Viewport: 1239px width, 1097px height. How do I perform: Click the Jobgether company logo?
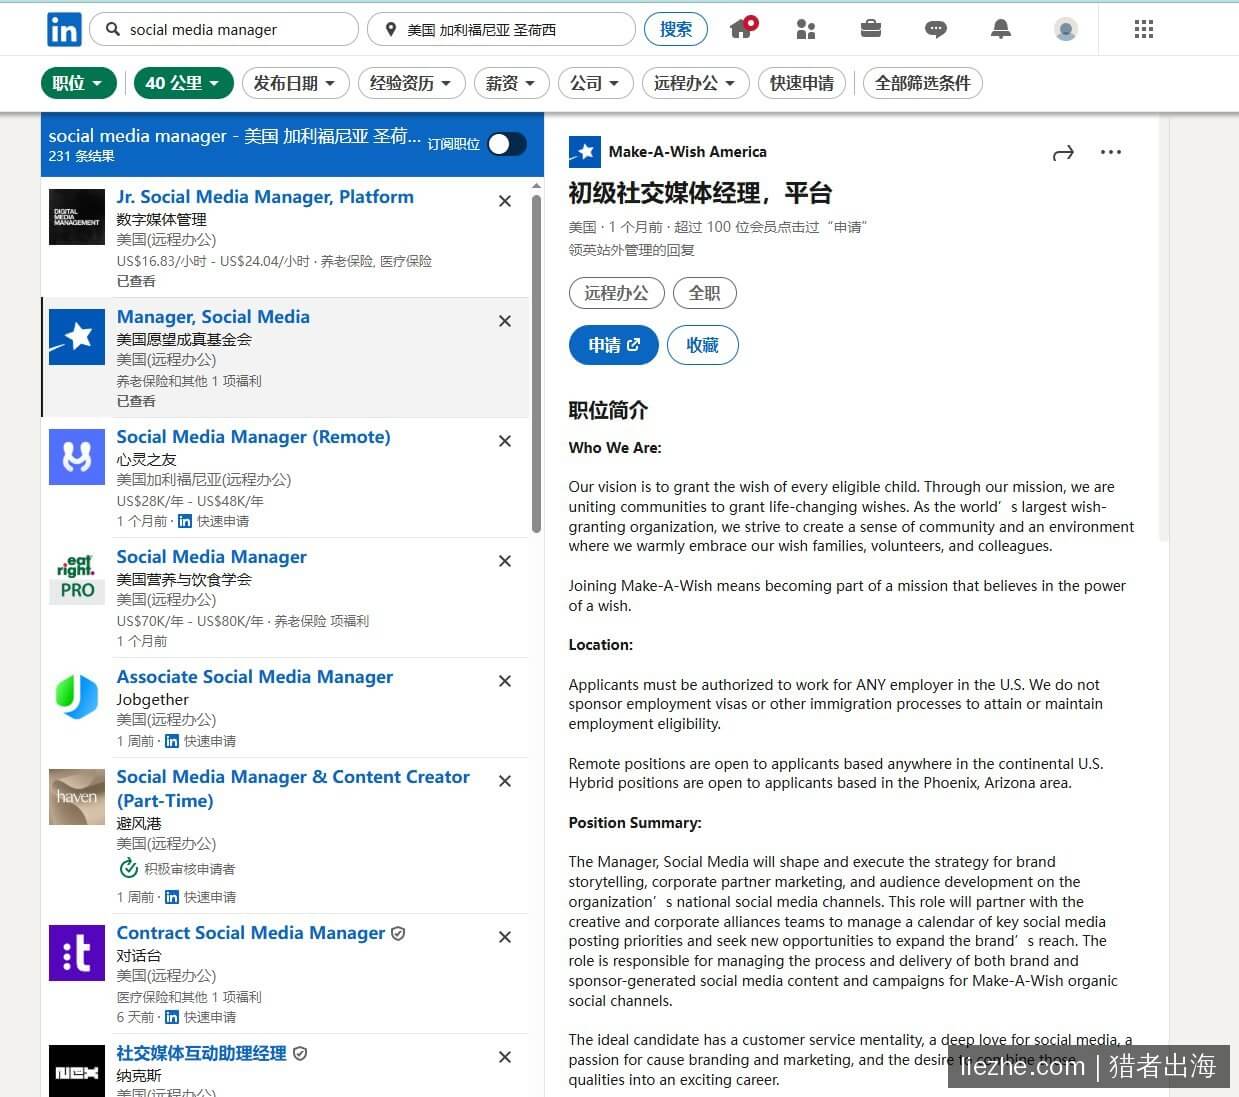pyautogui.click(x=77, y=697)
